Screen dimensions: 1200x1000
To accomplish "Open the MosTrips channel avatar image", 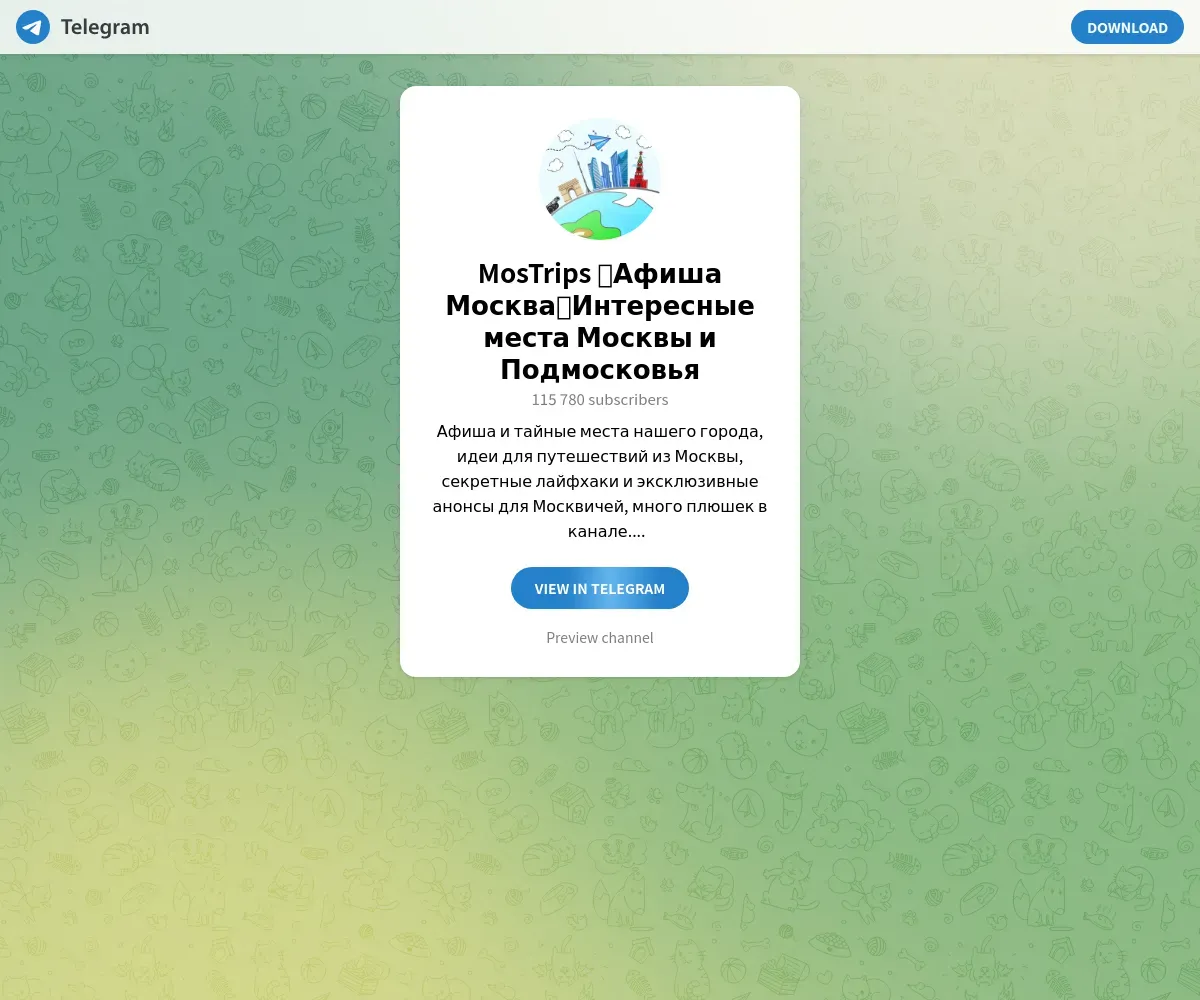I will pos(600,179).
